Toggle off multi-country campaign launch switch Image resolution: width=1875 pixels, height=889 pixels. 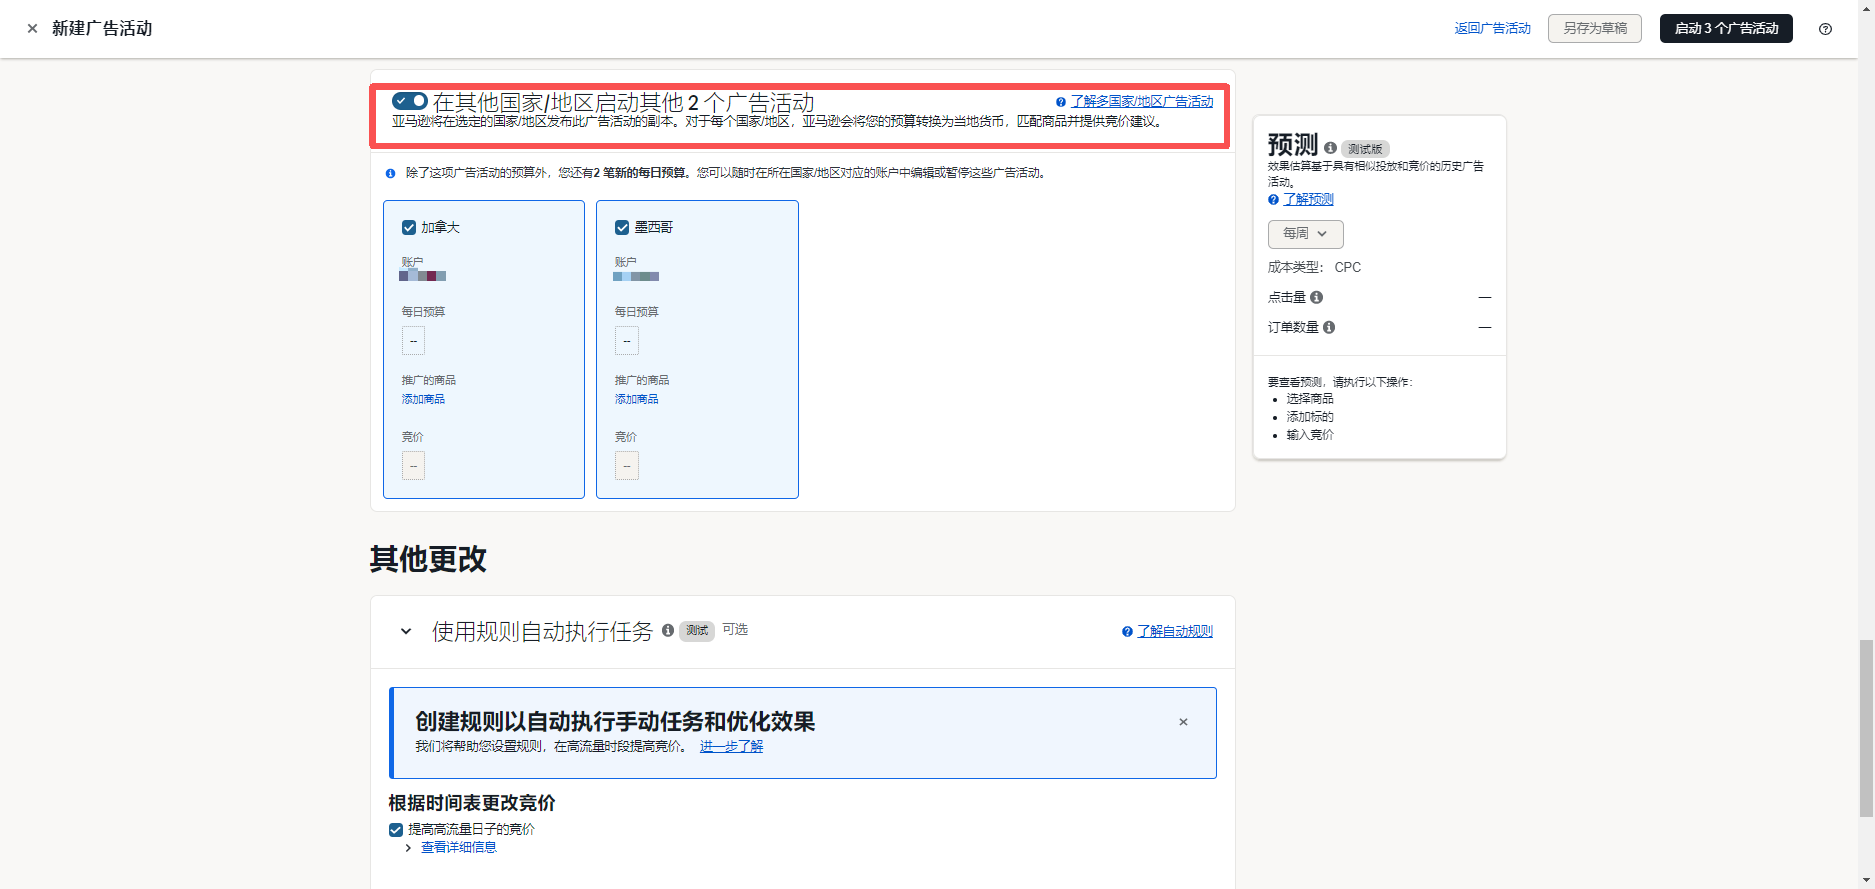pos(409,101)
